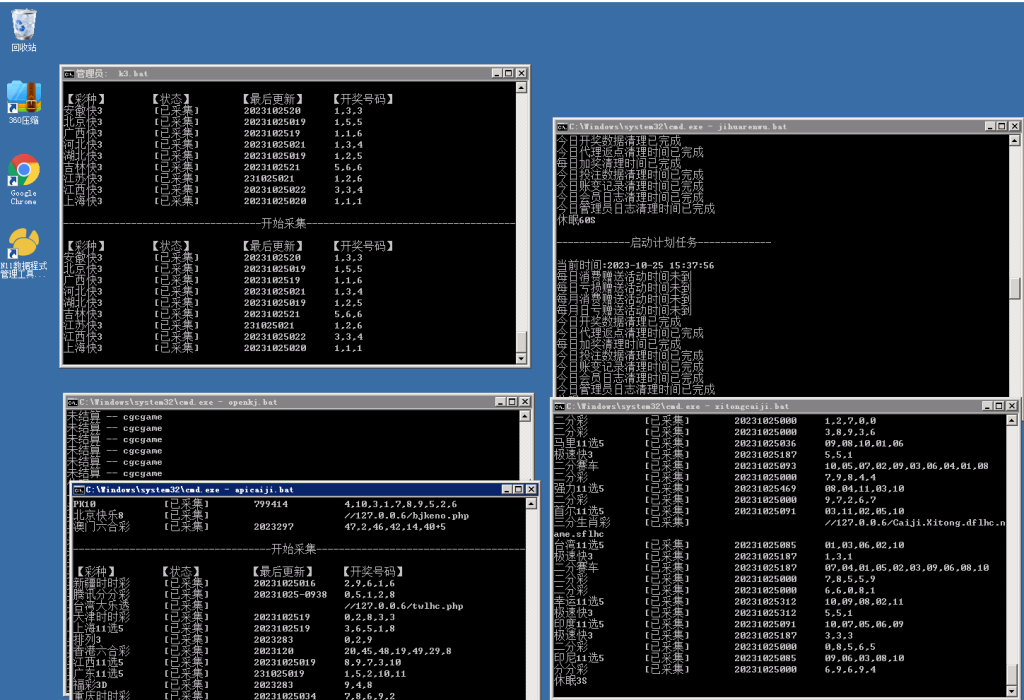Click the scrollbar thumb in jihuarenwu.bat window

[1014, 288]
